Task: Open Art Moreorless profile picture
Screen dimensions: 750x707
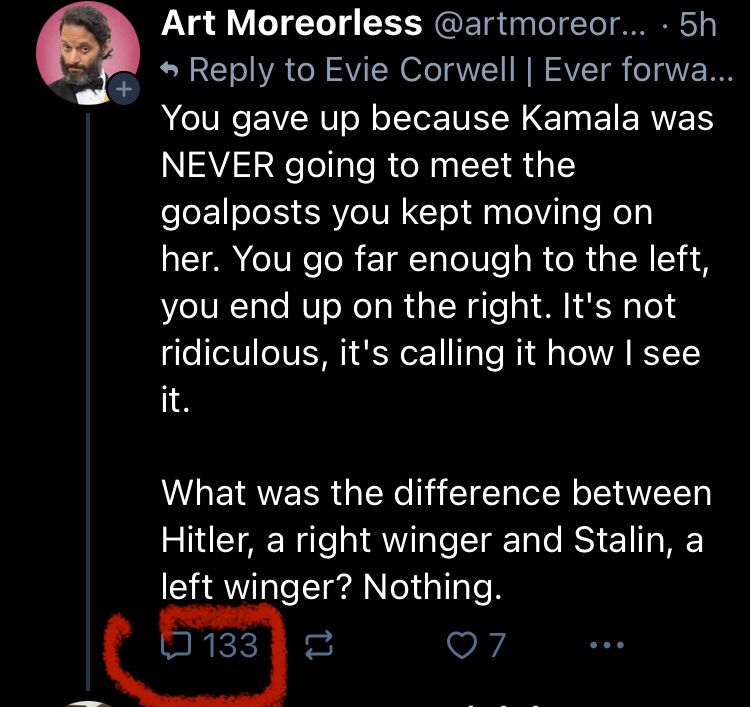Action: coord(79,58)
